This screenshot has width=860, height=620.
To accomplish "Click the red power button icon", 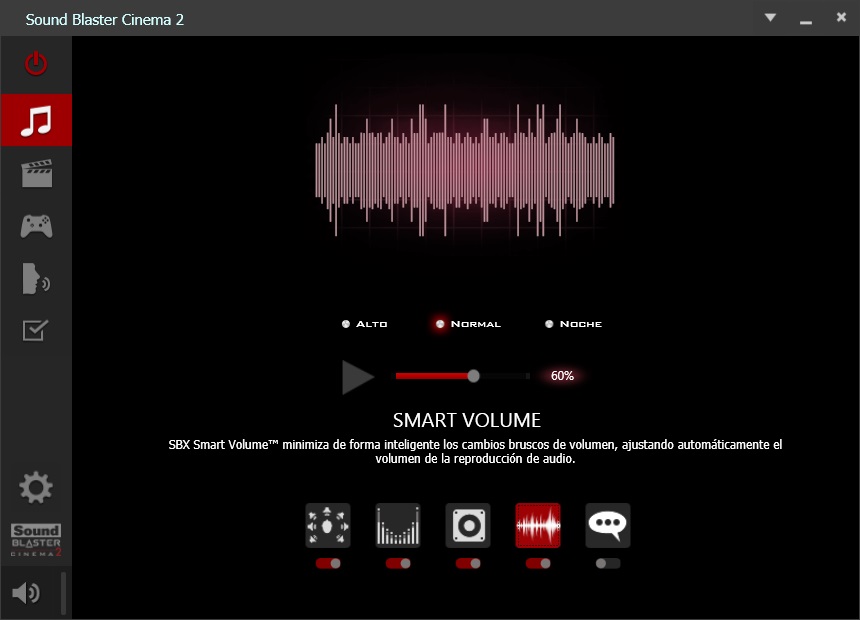I will click(x=36, y=63).
